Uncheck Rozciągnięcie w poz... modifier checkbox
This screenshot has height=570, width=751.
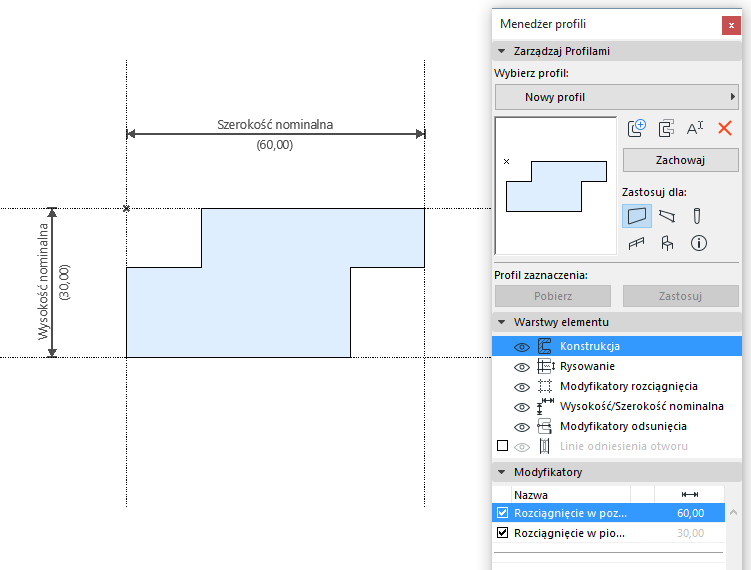(502, 513)
